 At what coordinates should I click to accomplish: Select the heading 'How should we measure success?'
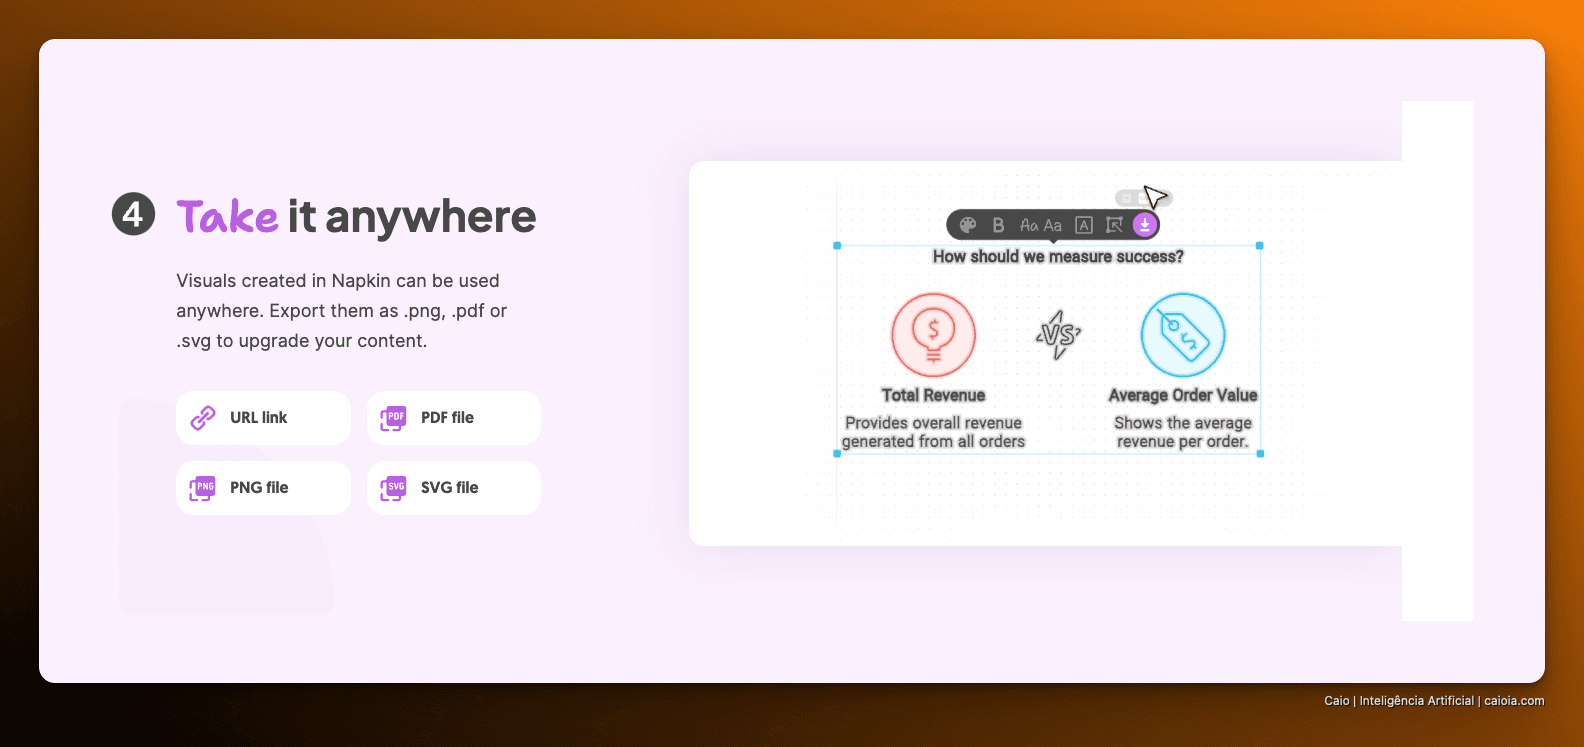tap(1058, 257)
